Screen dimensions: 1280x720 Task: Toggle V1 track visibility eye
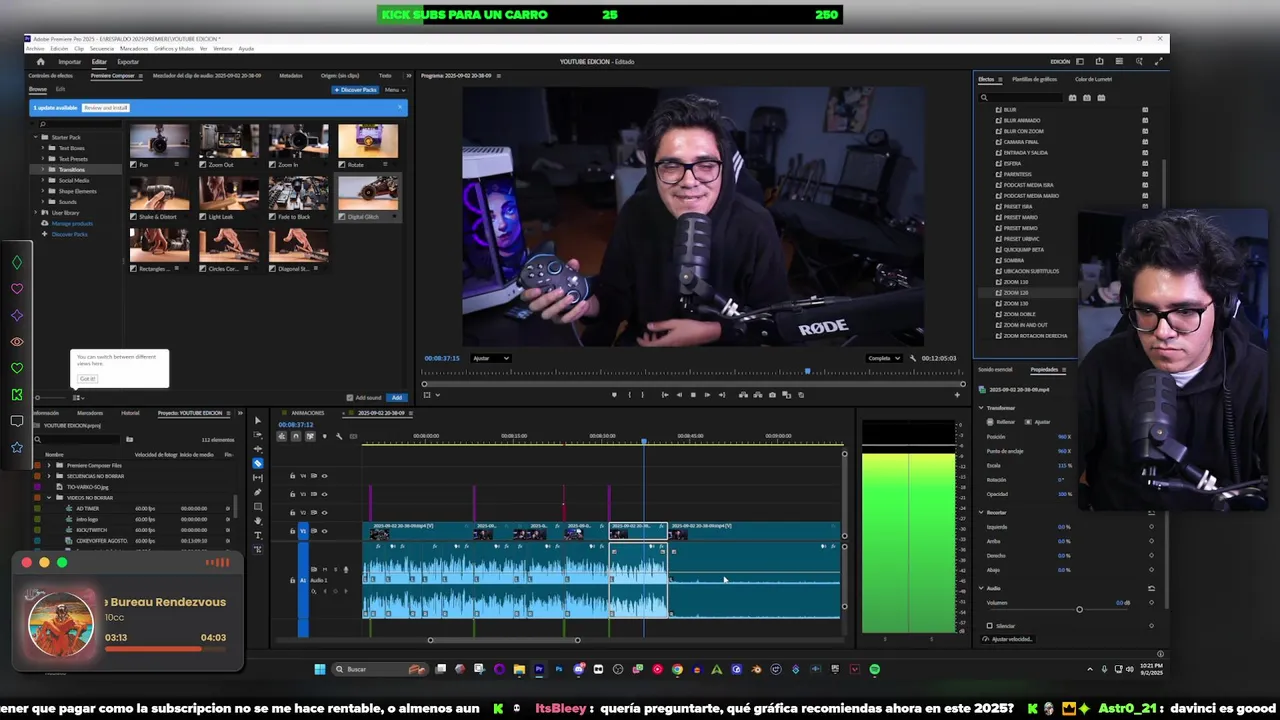[x=324, y=531]
